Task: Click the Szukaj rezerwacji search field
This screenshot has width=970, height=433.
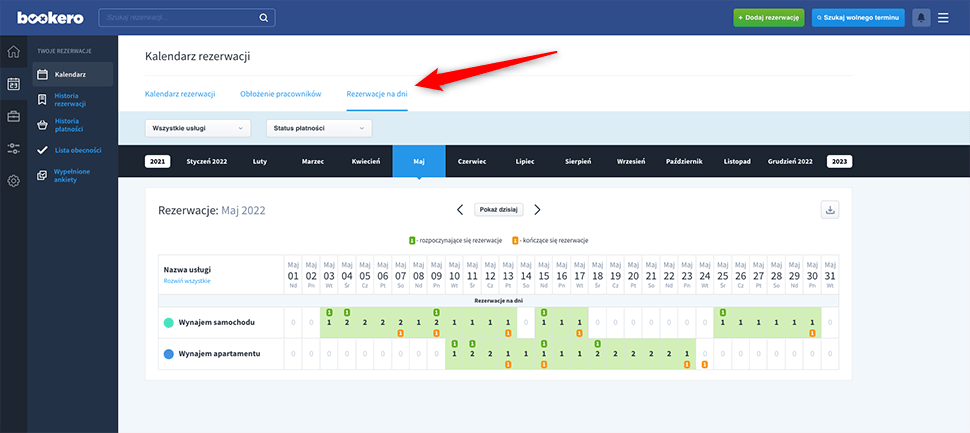Action: [x=180, y=18]
